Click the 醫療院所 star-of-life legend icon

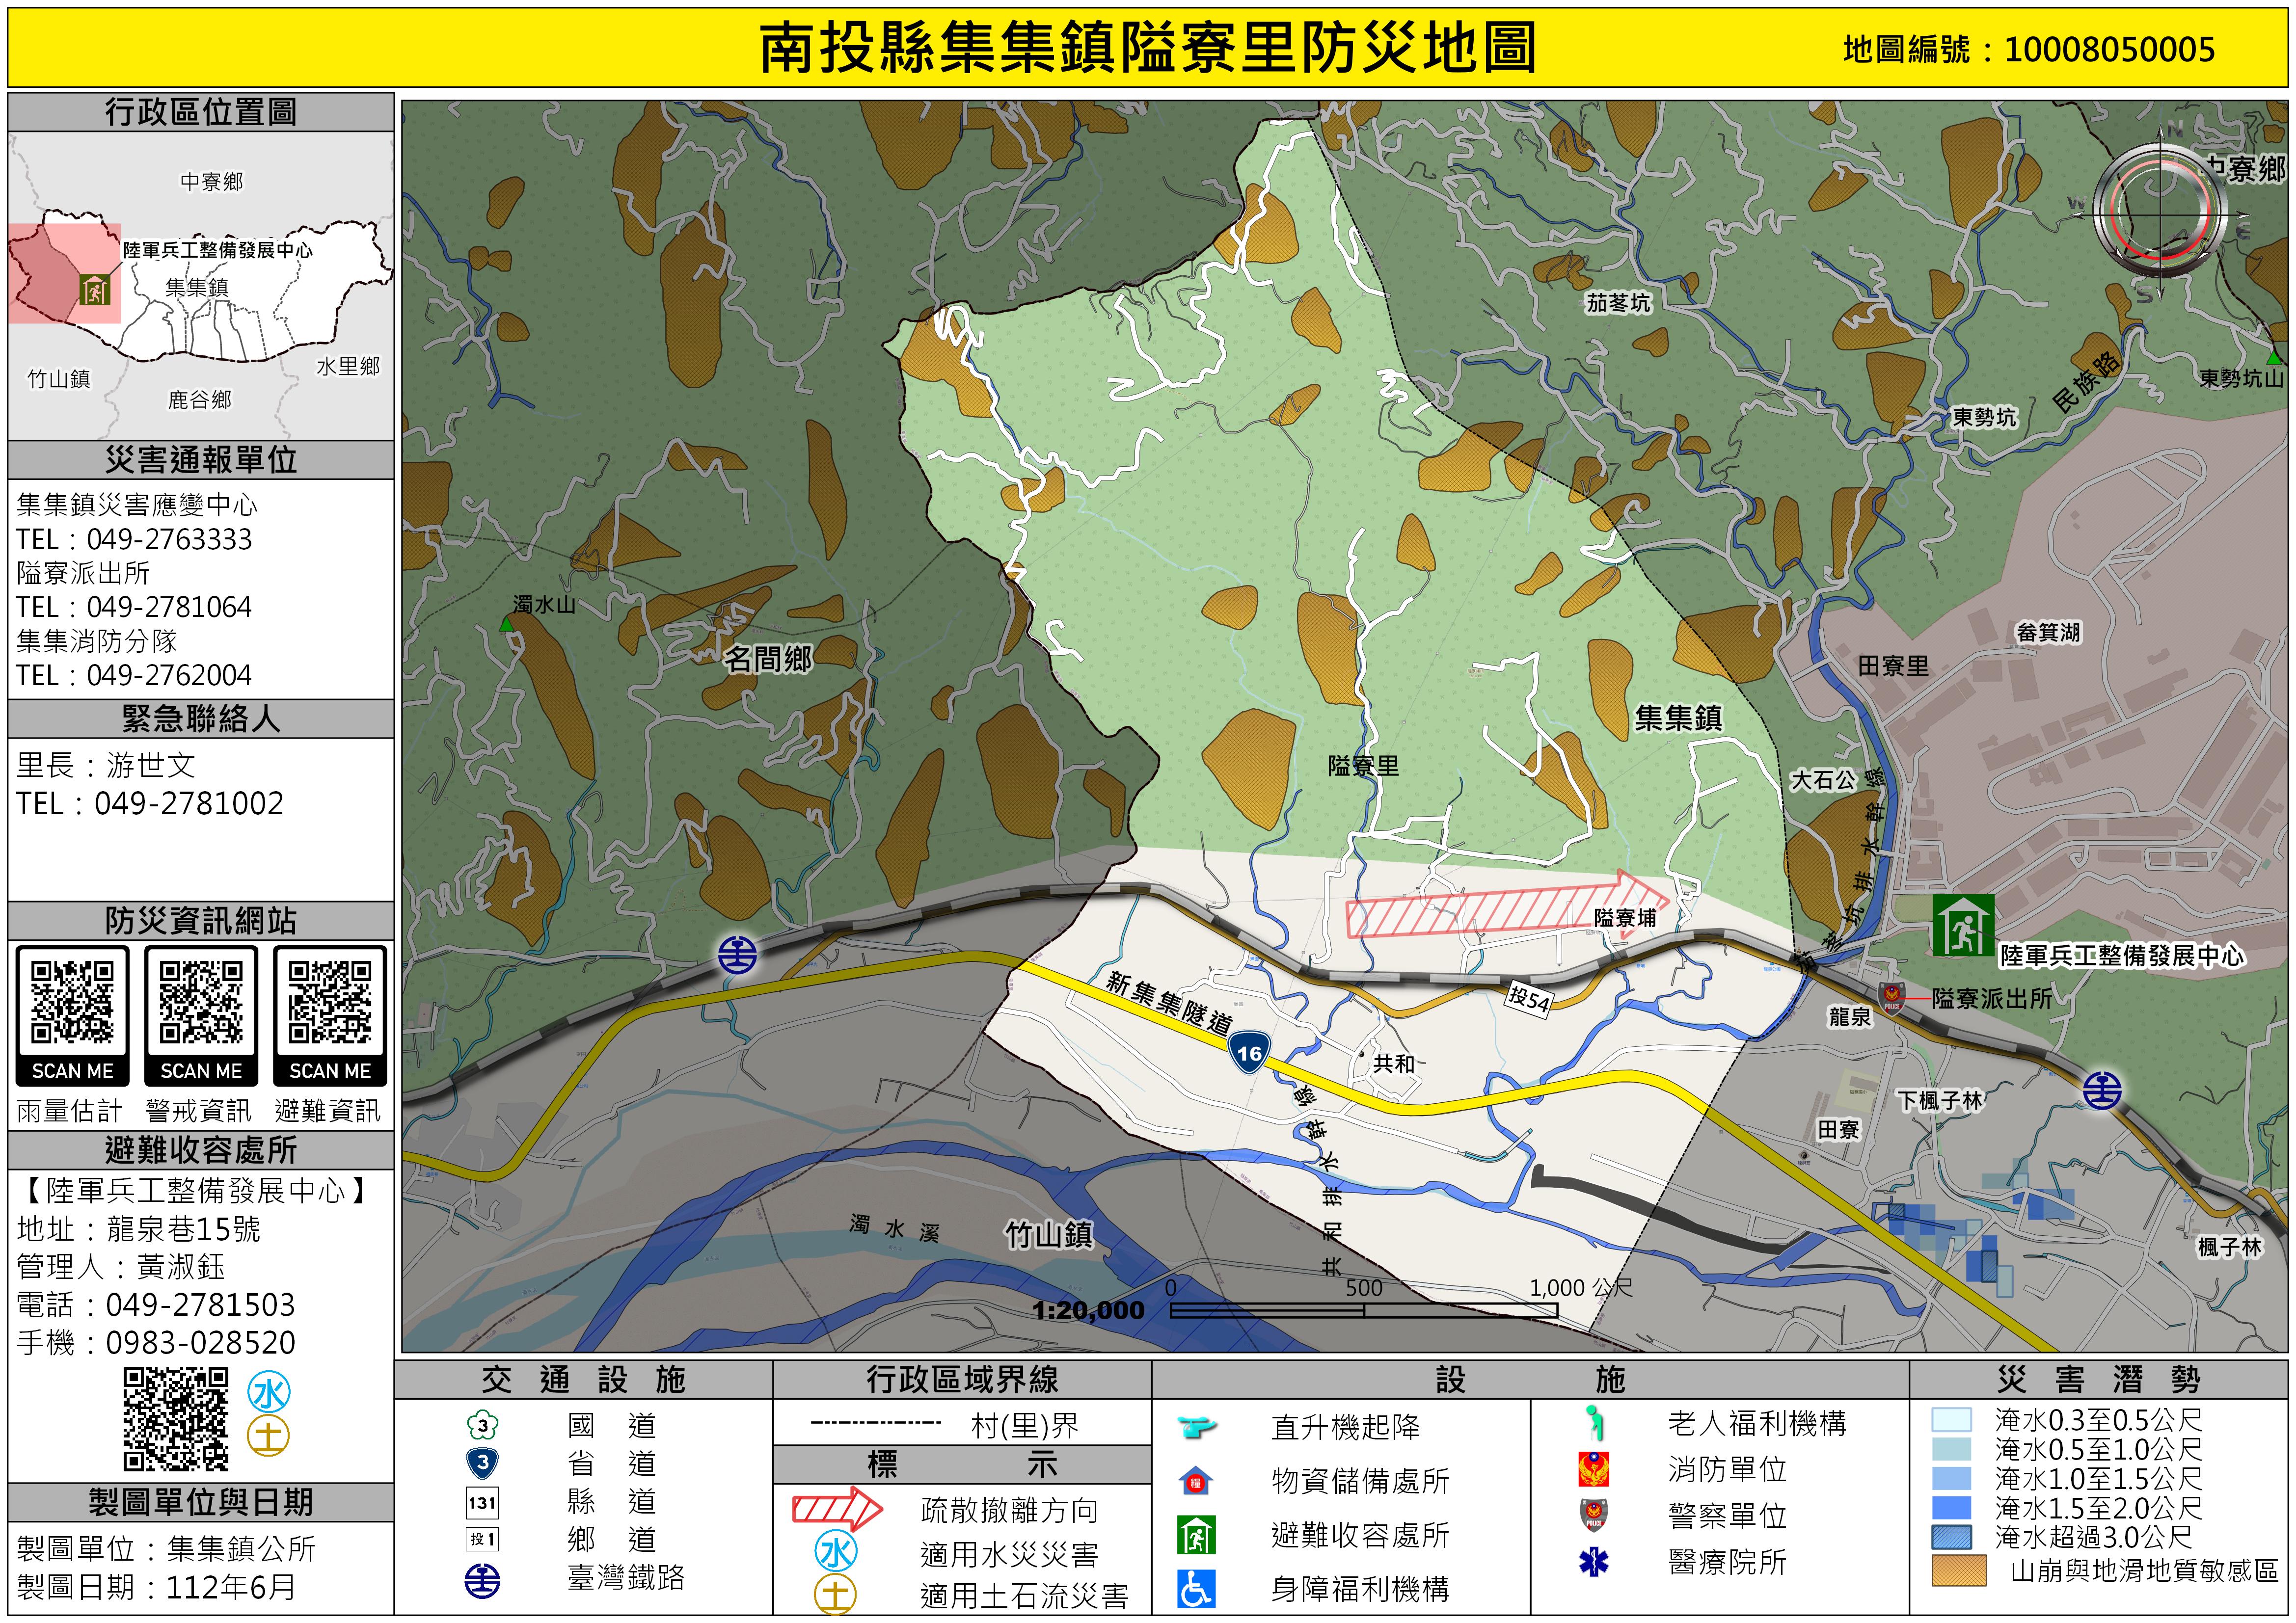[1593, 1562]
